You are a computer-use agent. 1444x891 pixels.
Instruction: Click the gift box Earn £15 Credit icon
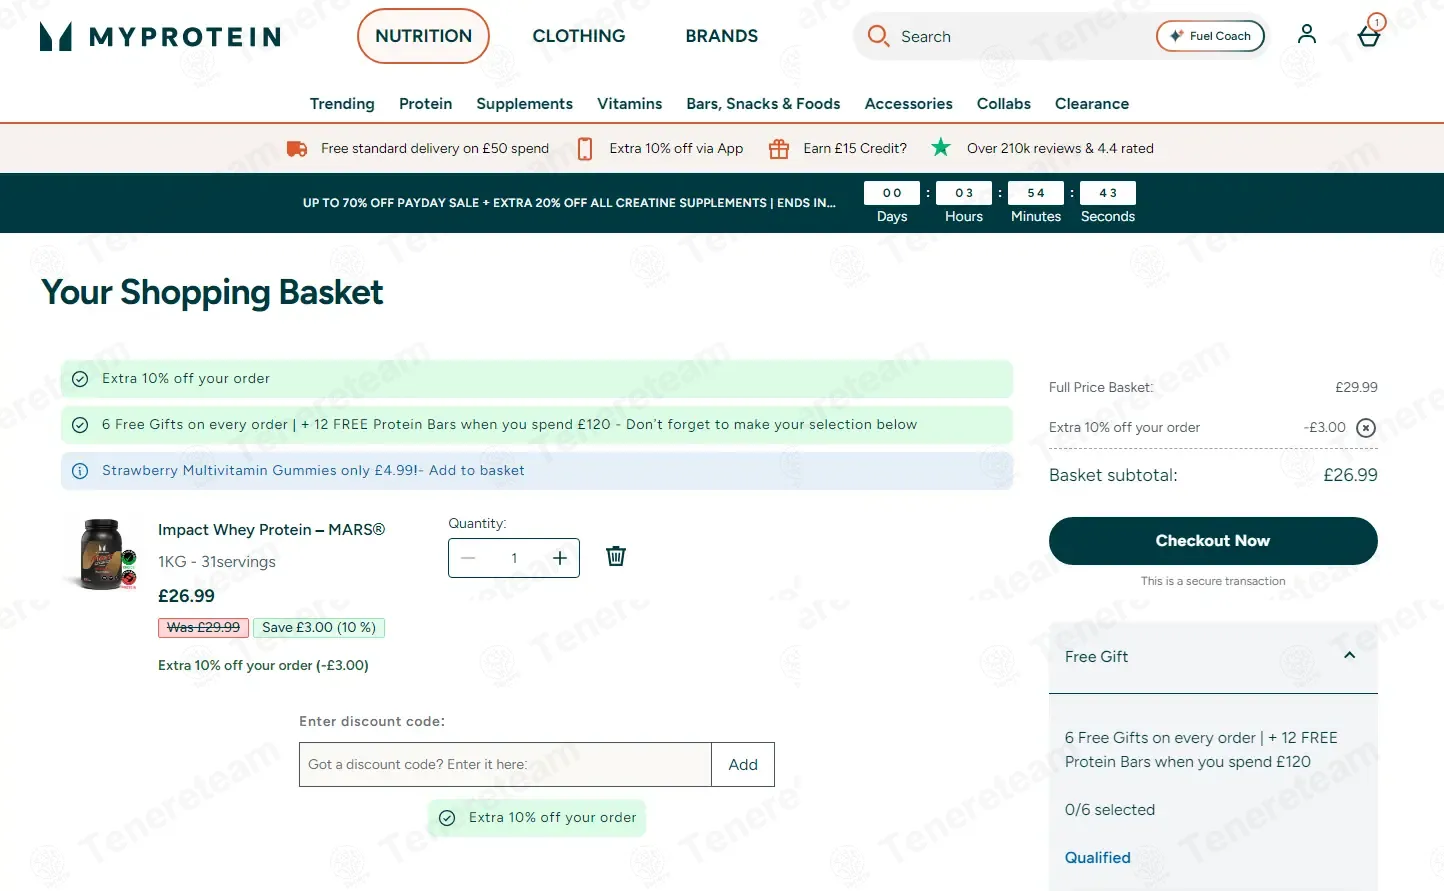tap(779, 149)
